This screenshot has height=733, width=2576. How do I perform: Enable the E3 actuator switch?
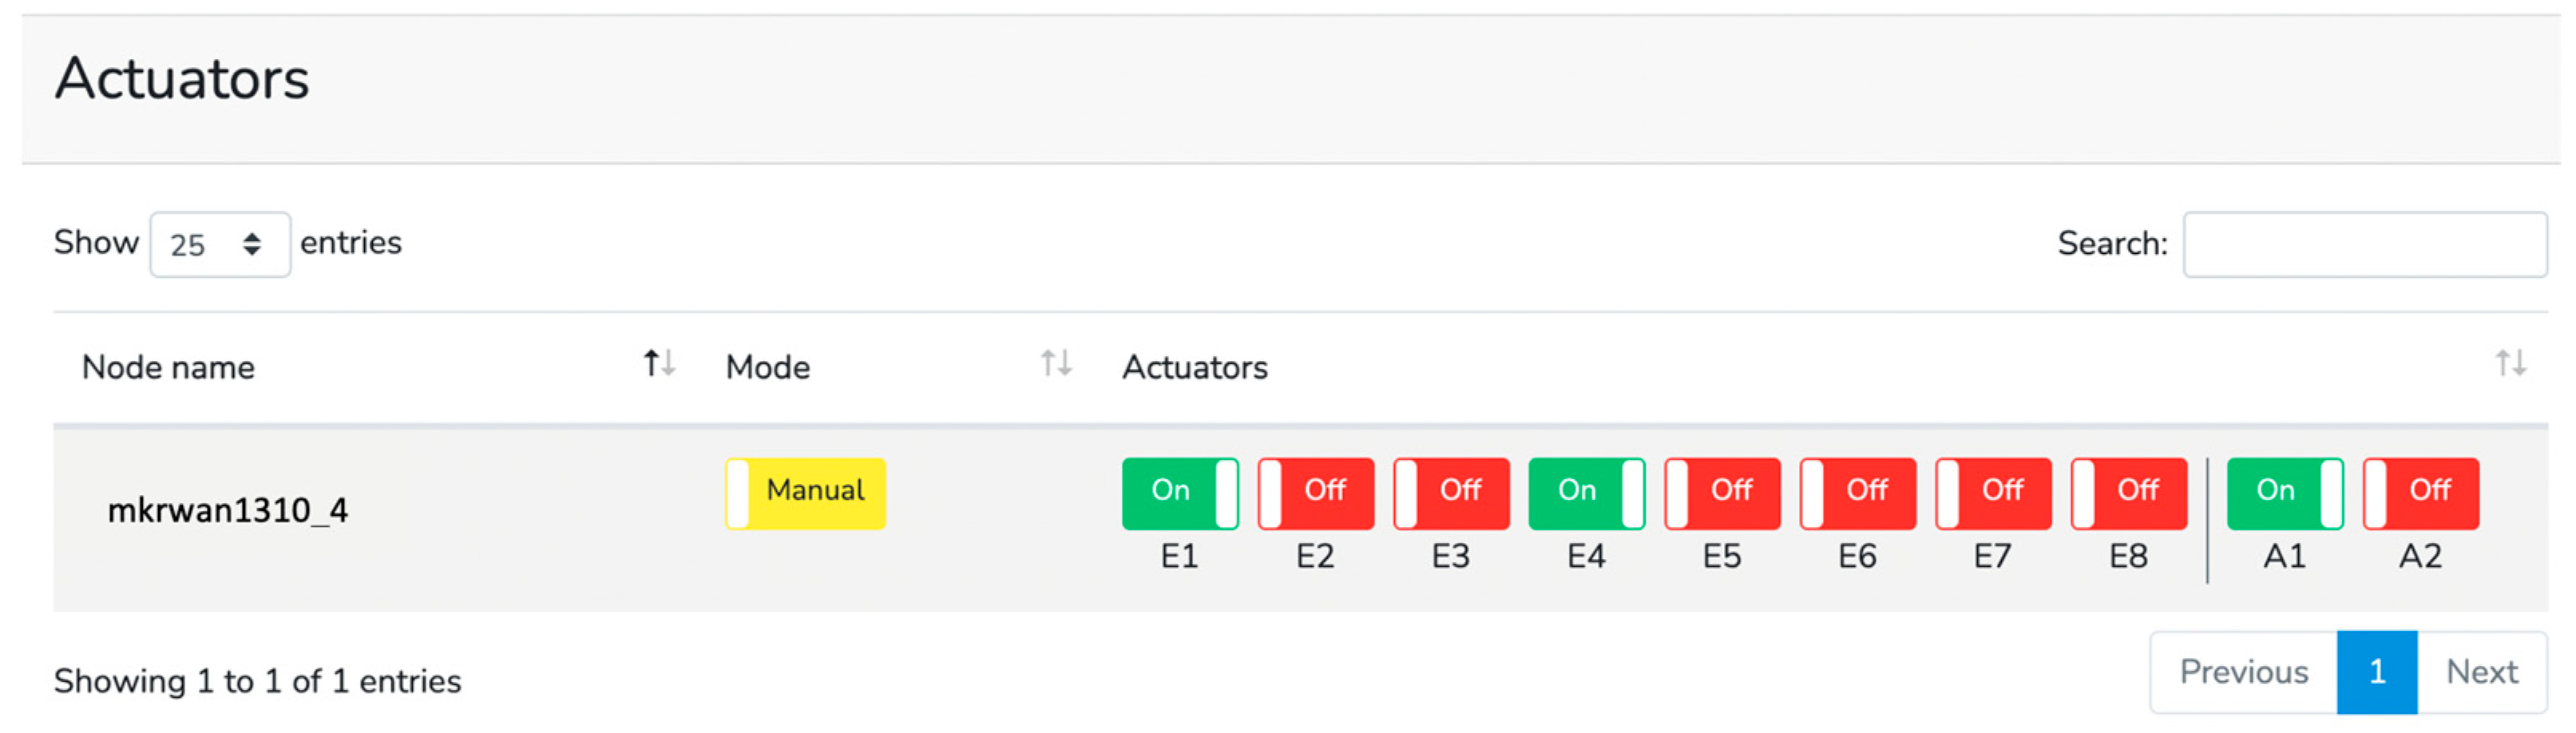[x=1451, y=493]
